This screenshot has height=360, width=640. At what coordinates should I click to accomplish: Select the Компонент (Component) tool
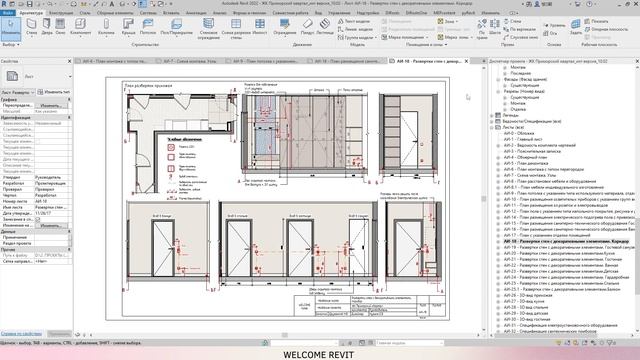[80, 27]
